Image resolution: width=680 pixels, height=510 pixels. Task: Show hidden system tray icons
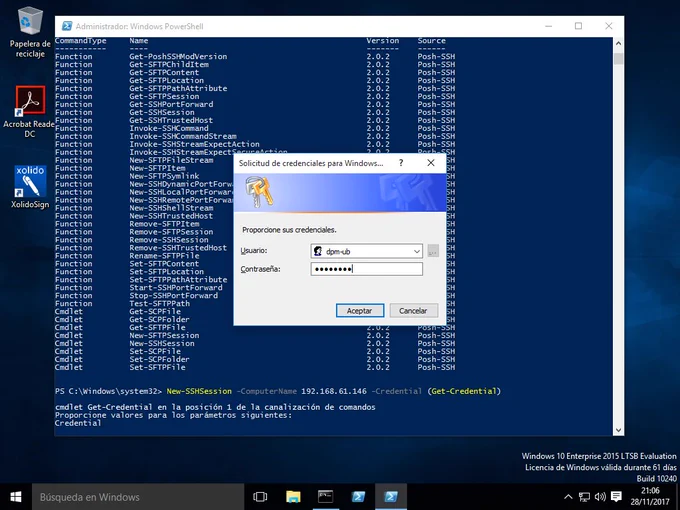[568, 497]
